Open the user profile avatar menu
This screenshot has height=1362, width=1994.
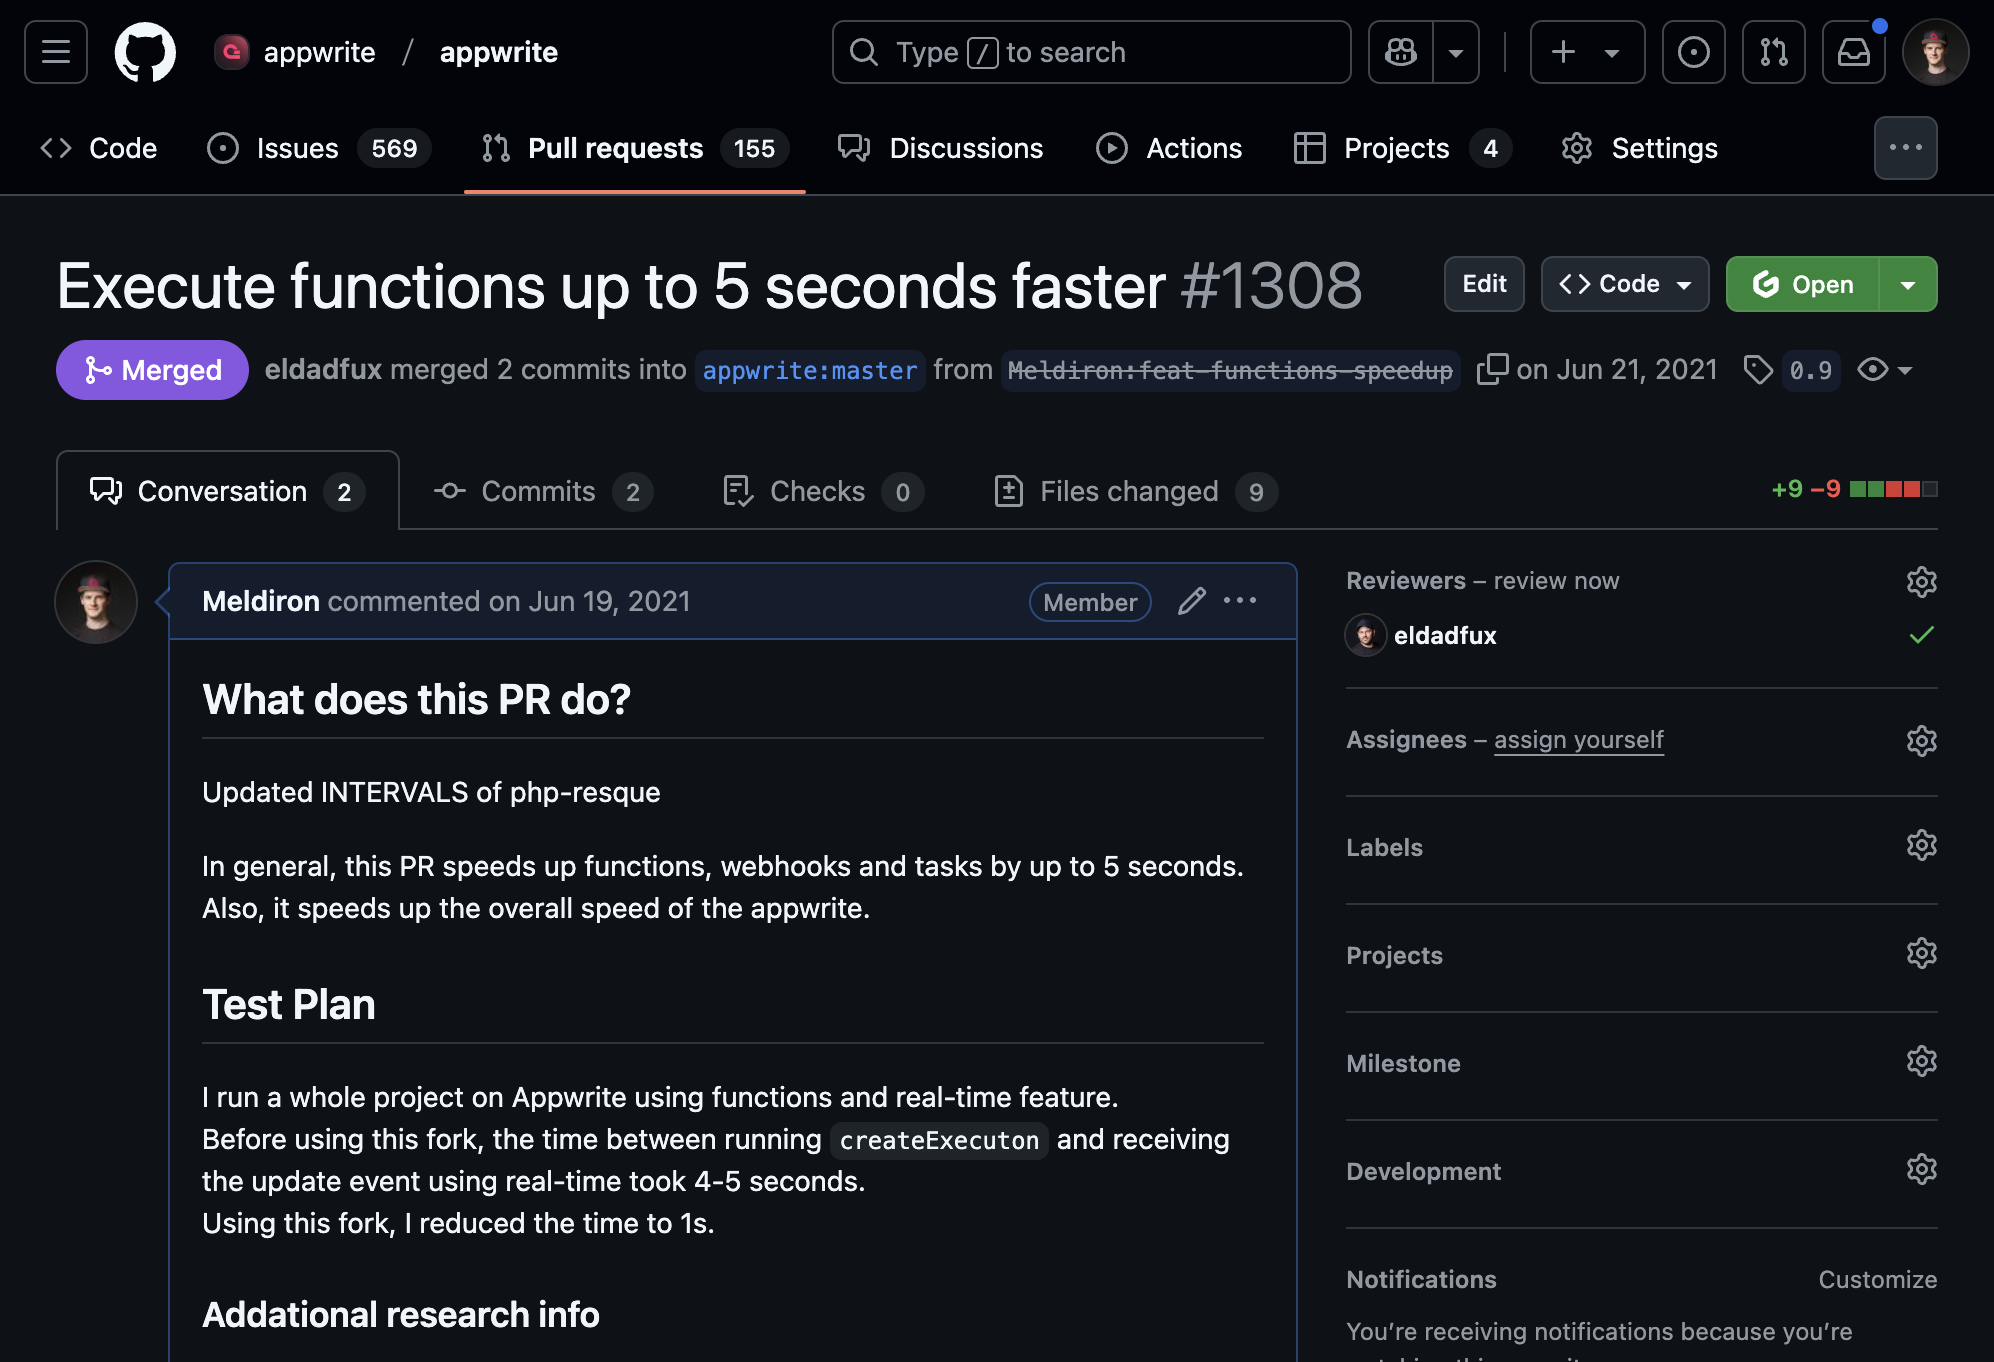click(x=1935, y=52)
